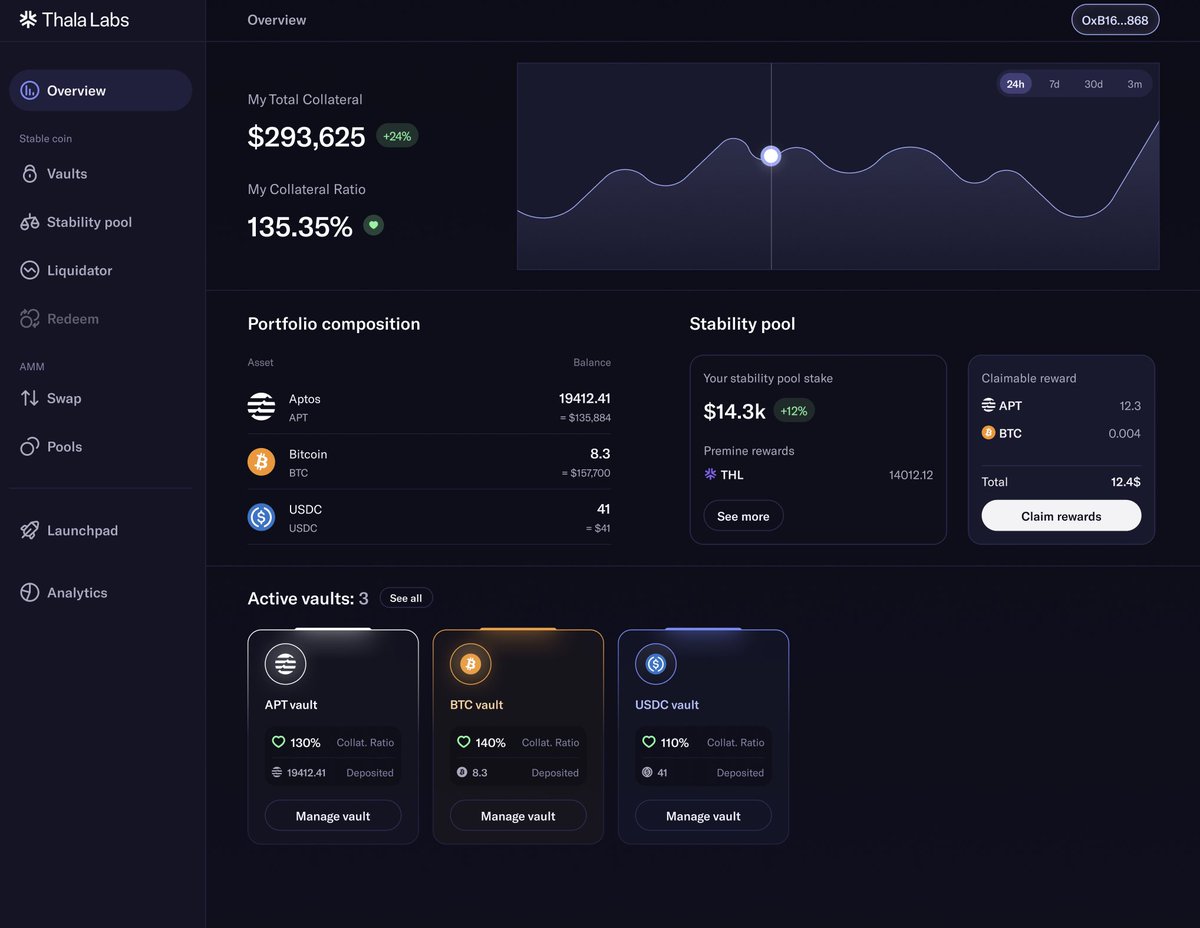Image resolution: width=1200 pixels, height=928 pixels.
Task: Click the APT icon in Claimable reward
Action: tap(989, 405)
